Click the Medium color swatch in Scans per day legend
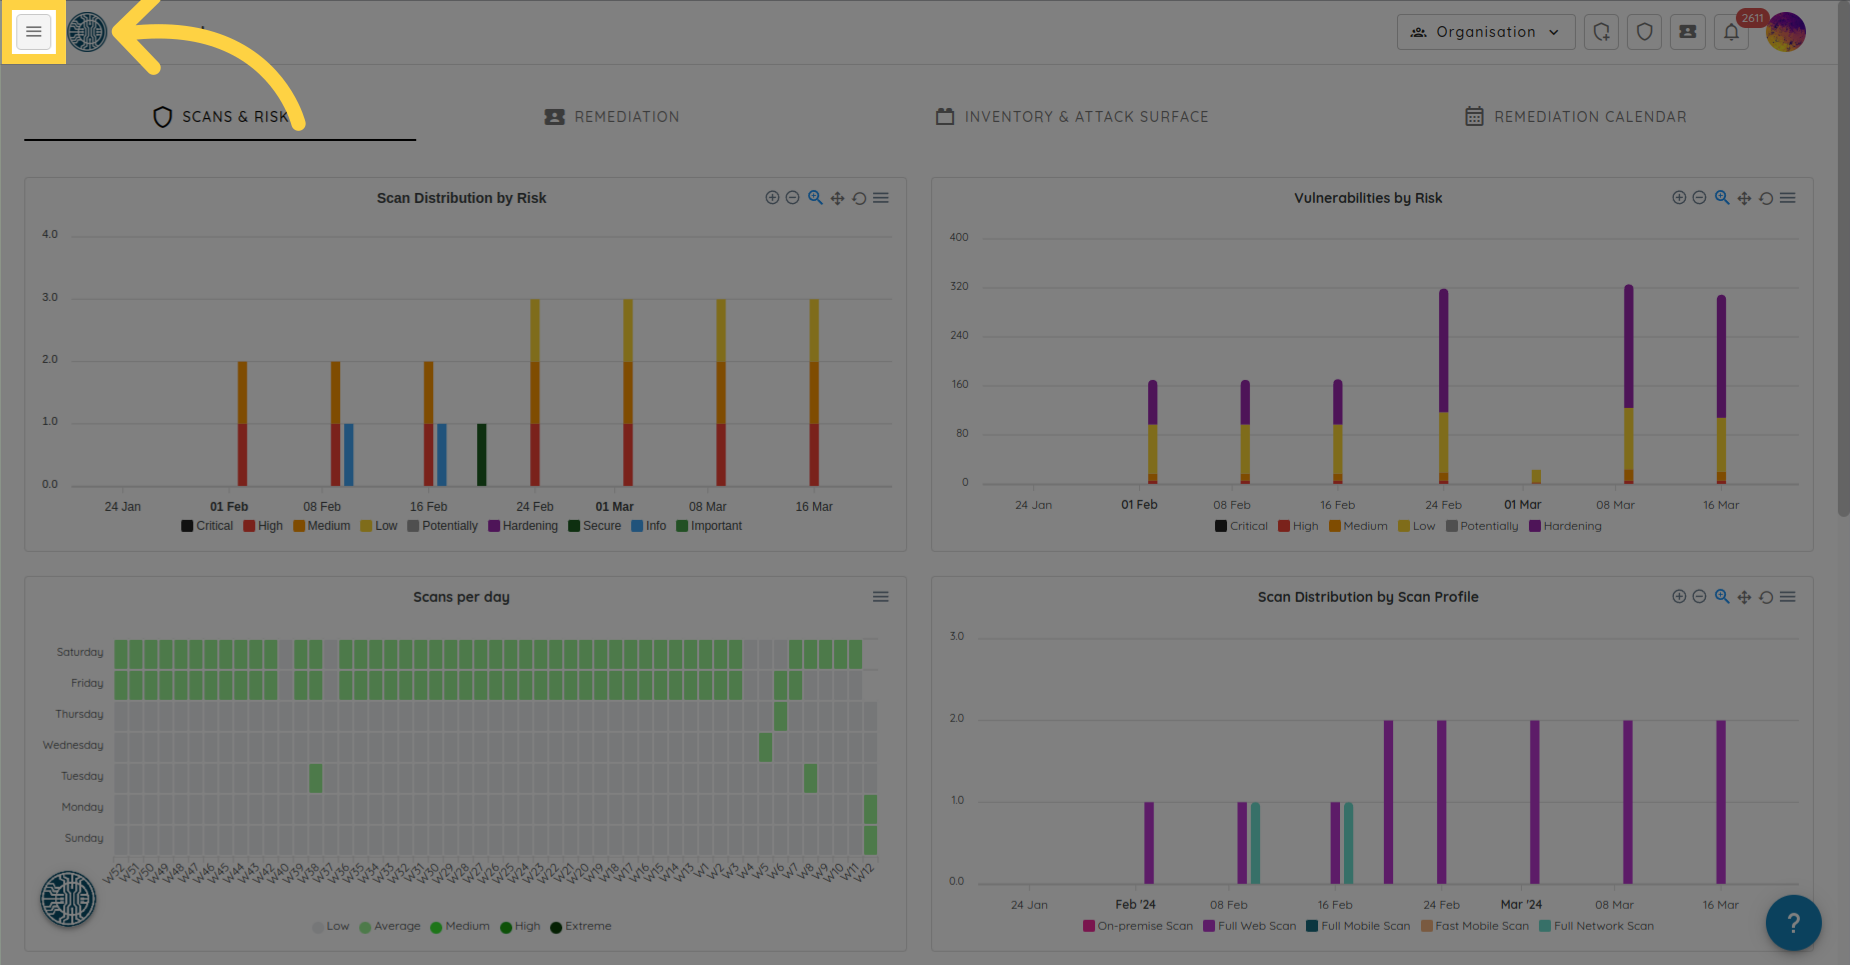Screen dimensions: 1850x965 point(436,927)
